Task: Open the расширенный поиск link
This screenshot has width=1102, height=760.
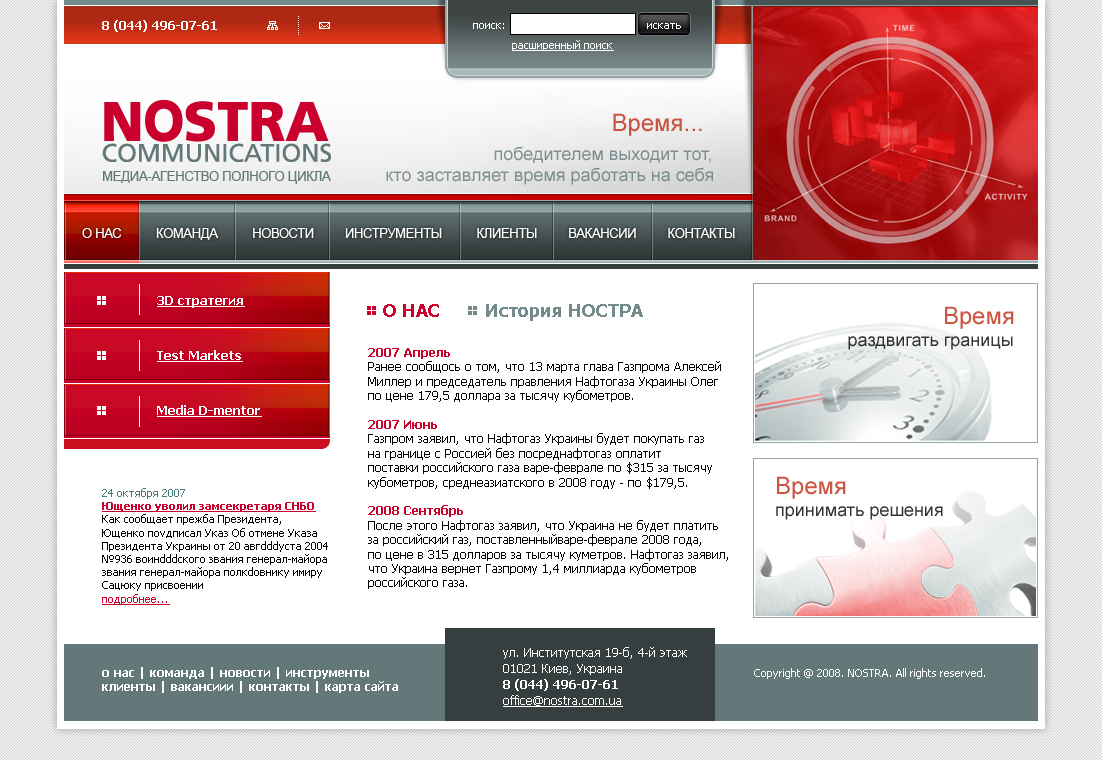Action: [562, 46]
